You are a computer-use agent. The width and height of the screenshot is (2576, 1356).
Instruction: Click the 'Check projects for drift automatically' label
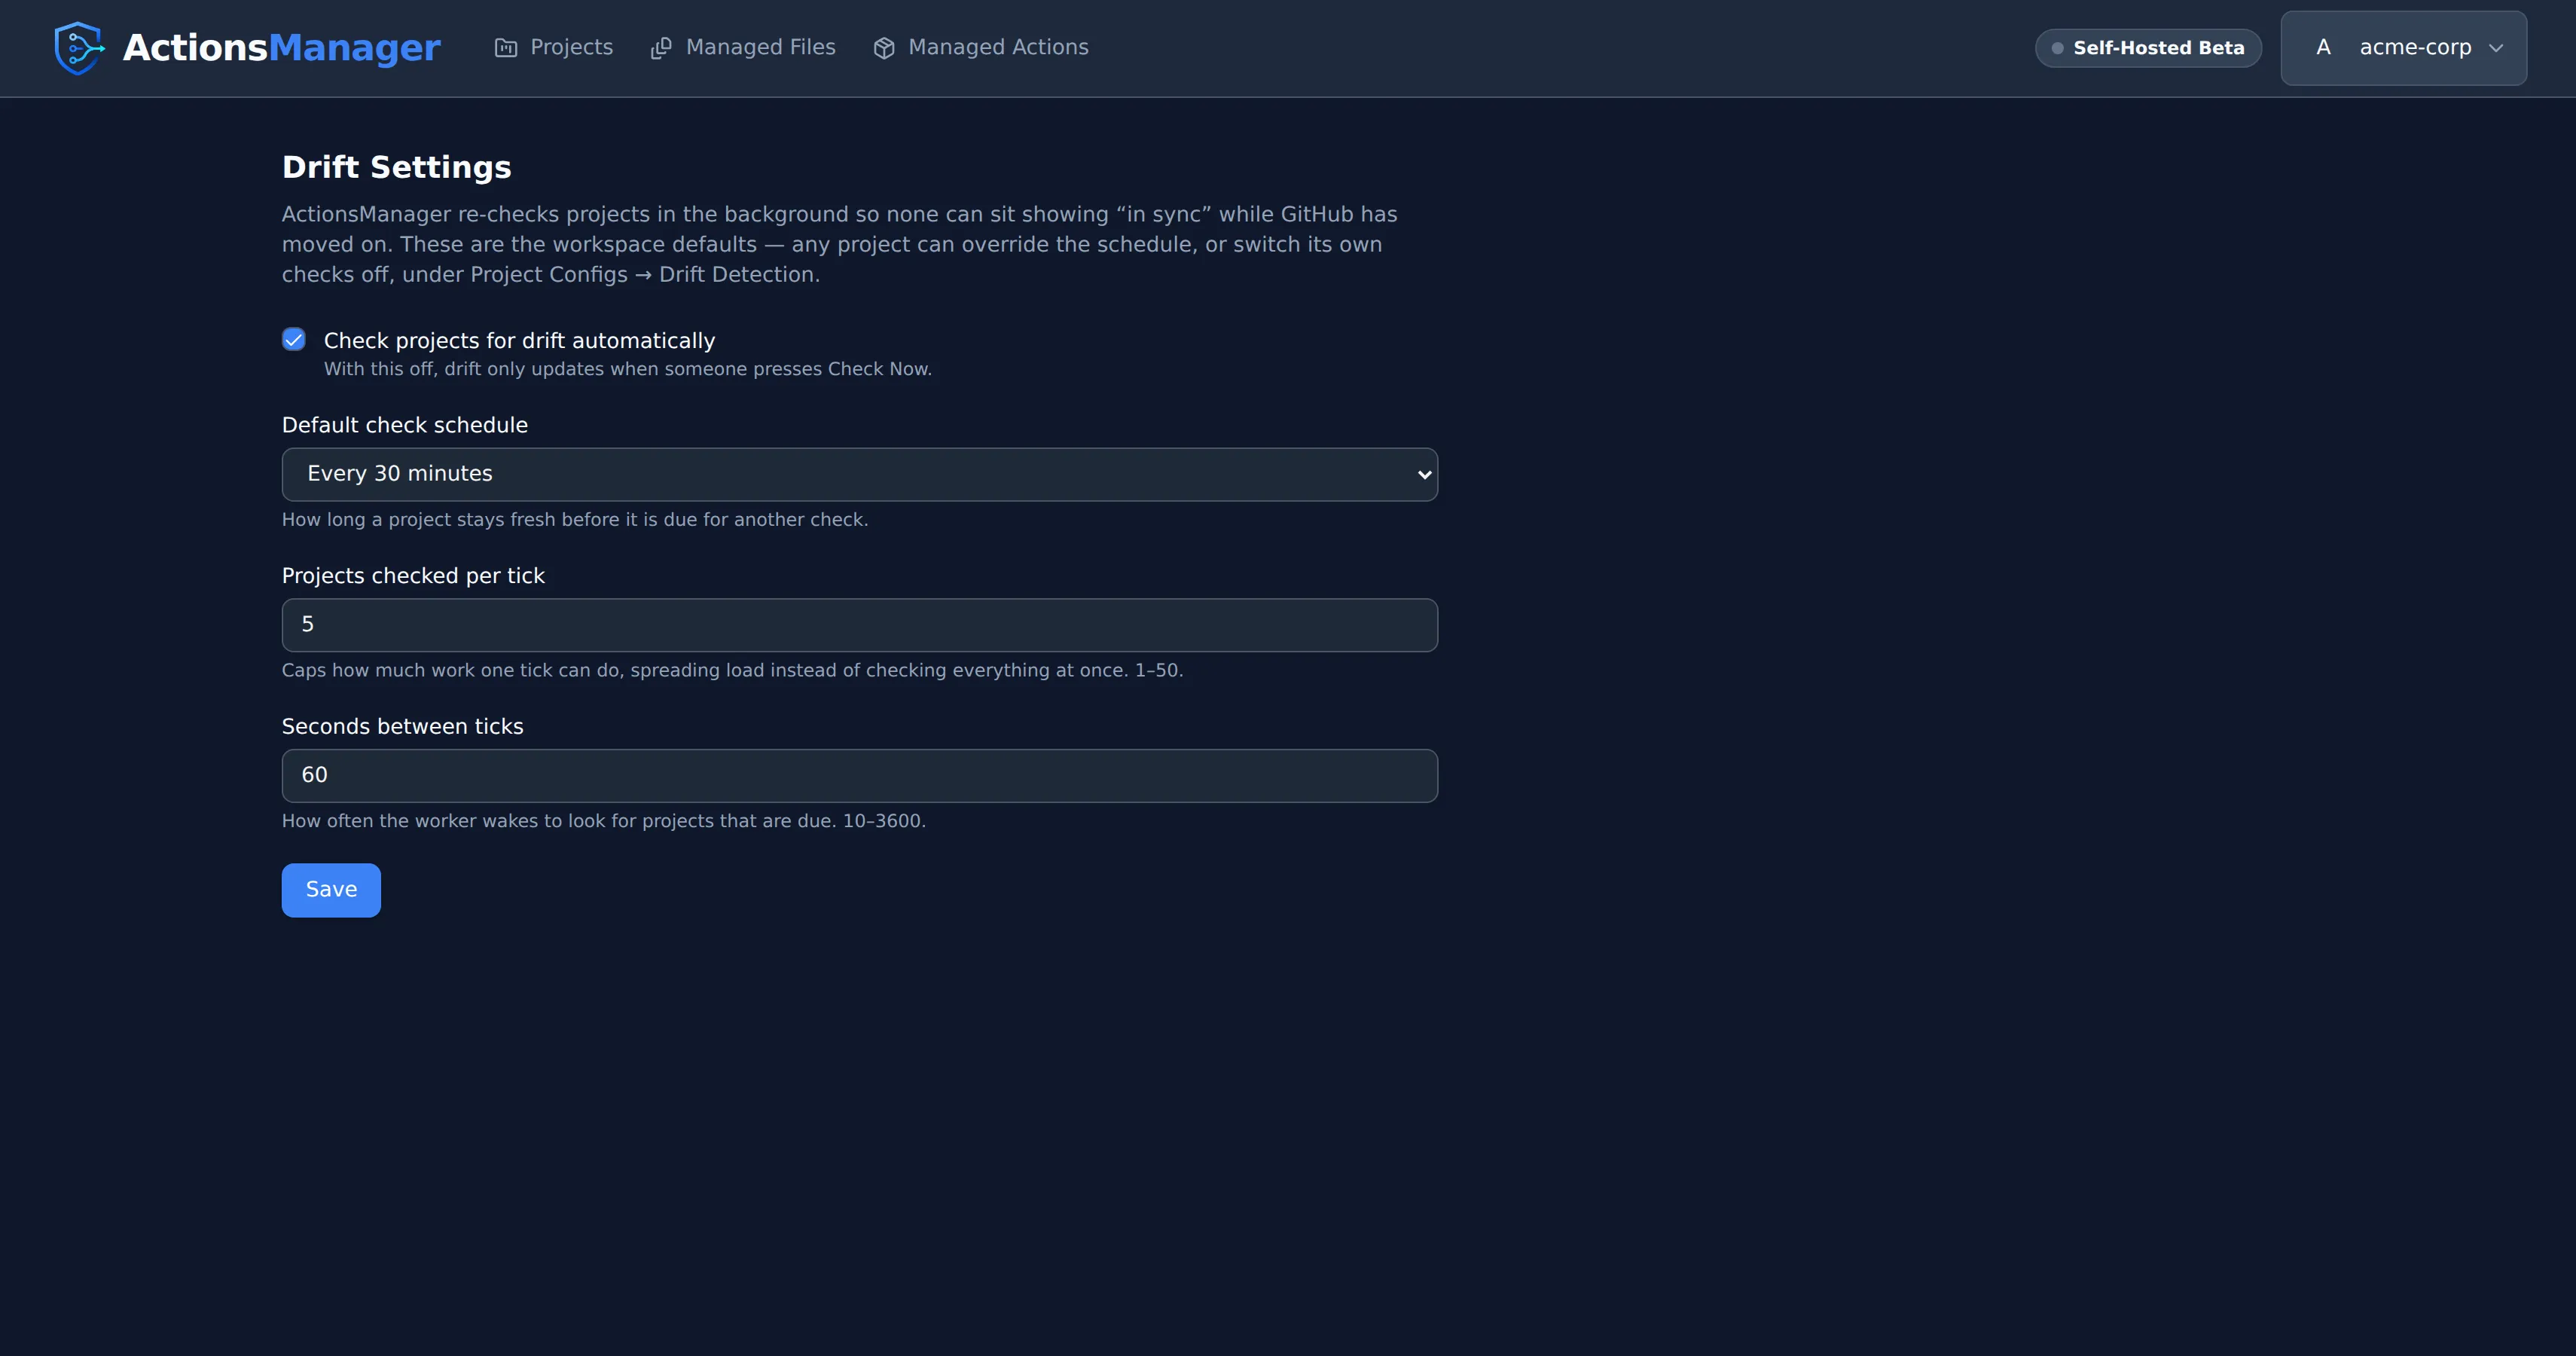point(519,341)
